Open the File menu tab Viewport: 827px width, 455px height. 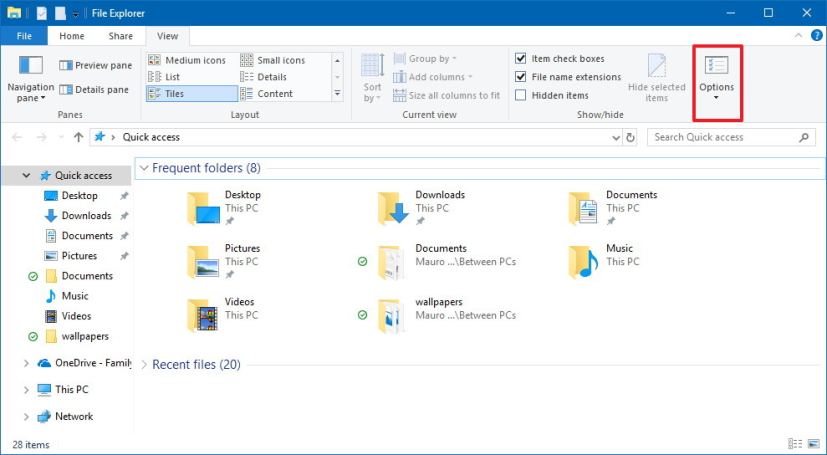24,36
